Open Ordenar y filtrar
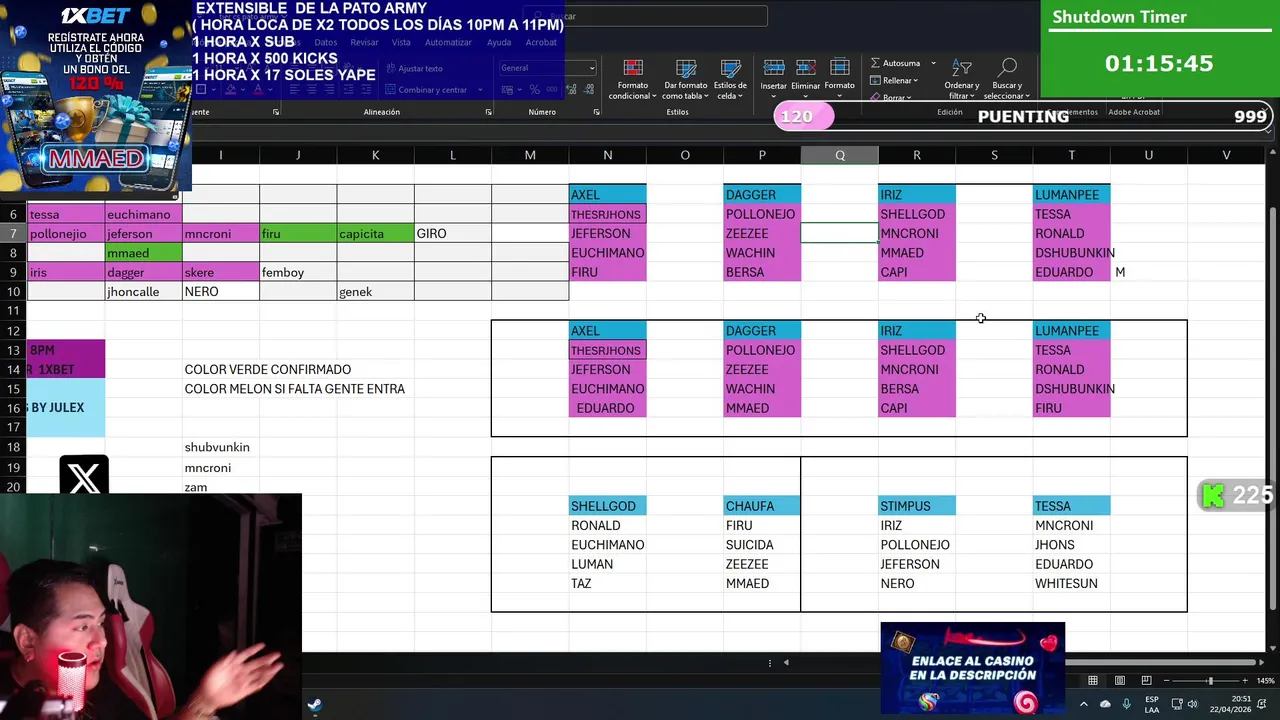The width and height of the screenshot is (1280, 720). click(962, 78)
